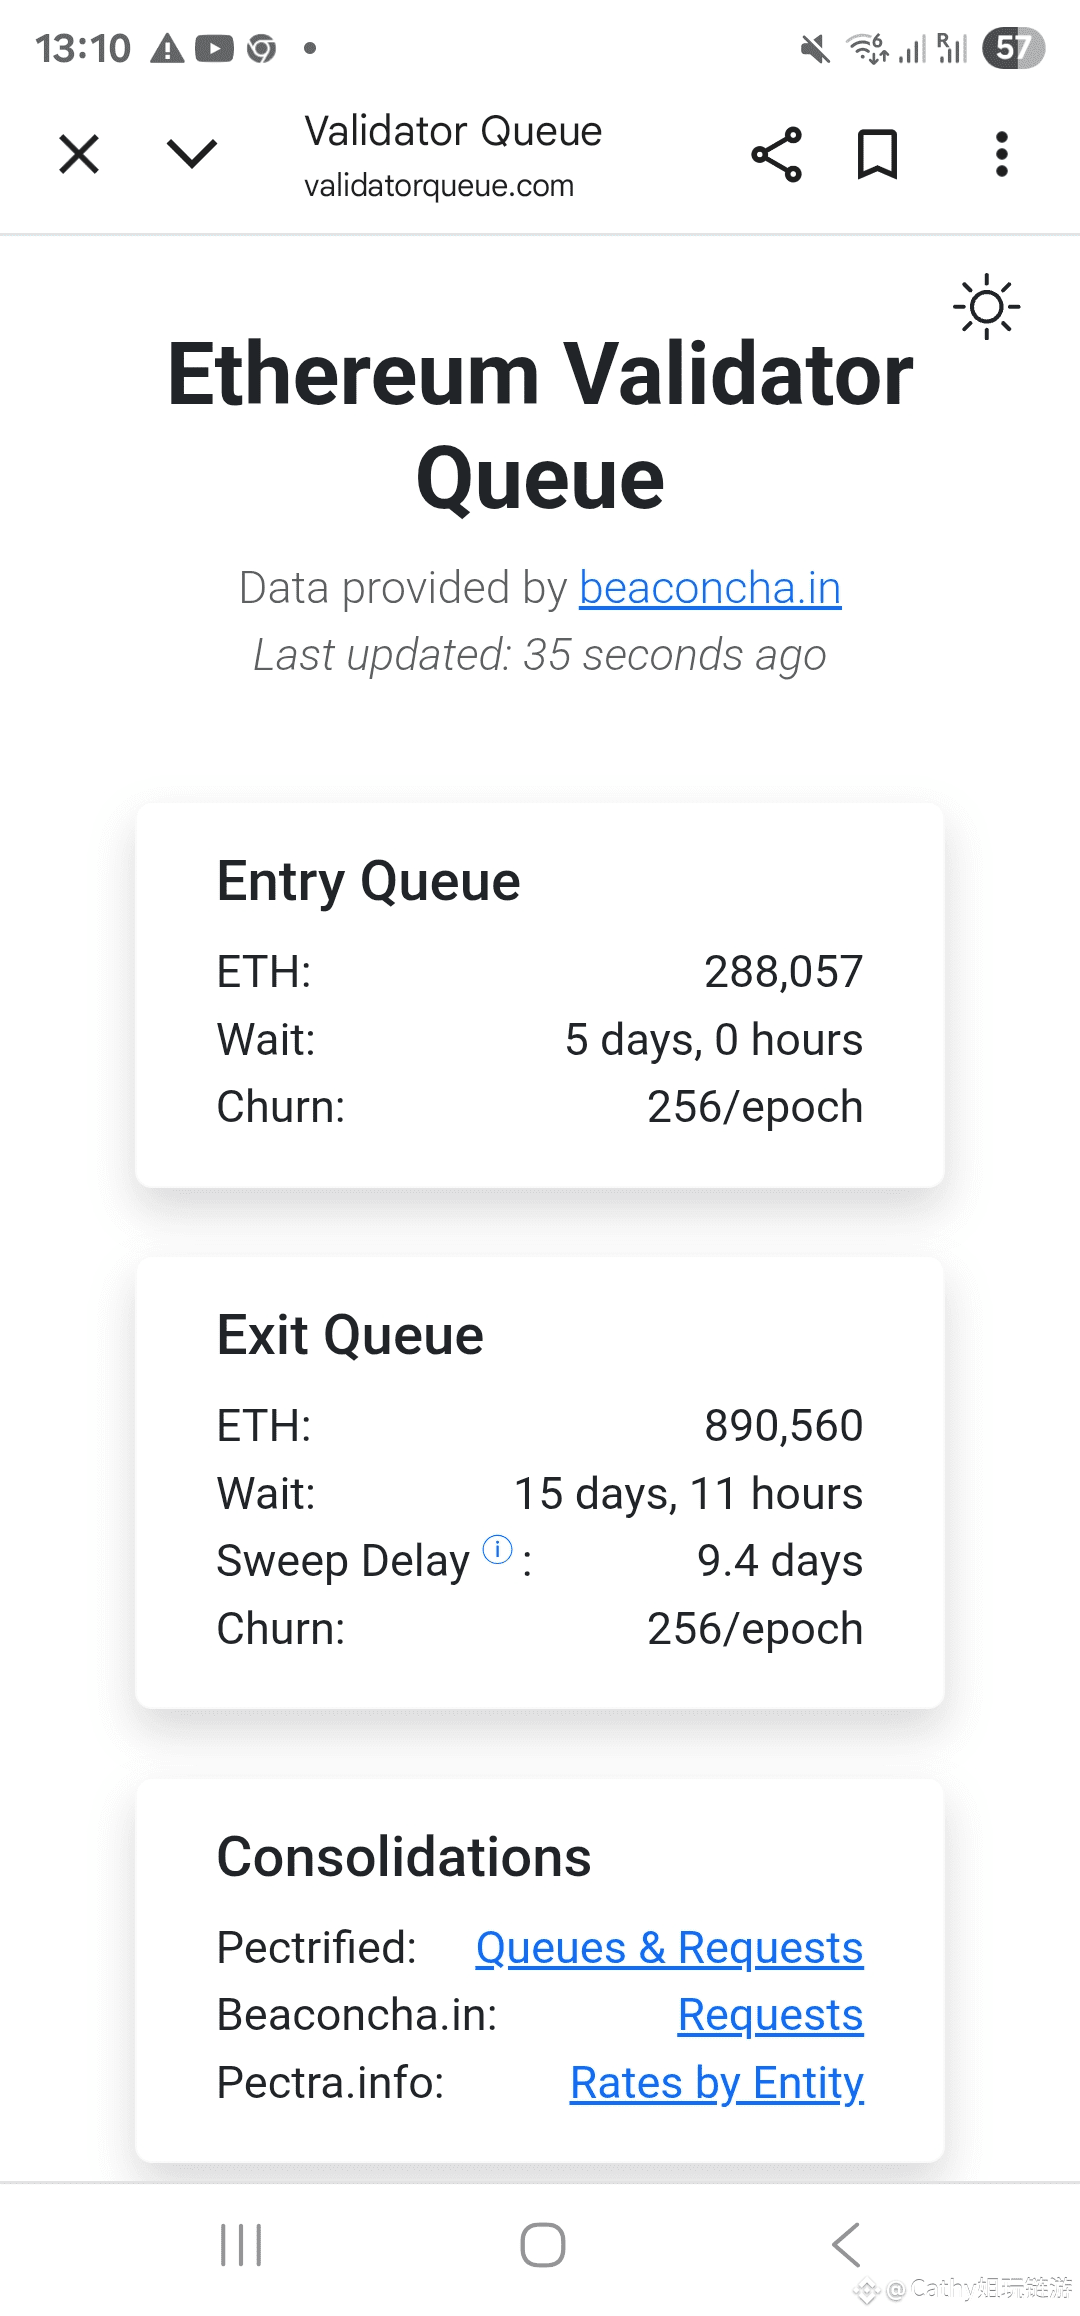Open Beaconcha.in Requests link

click(770, 2015)
